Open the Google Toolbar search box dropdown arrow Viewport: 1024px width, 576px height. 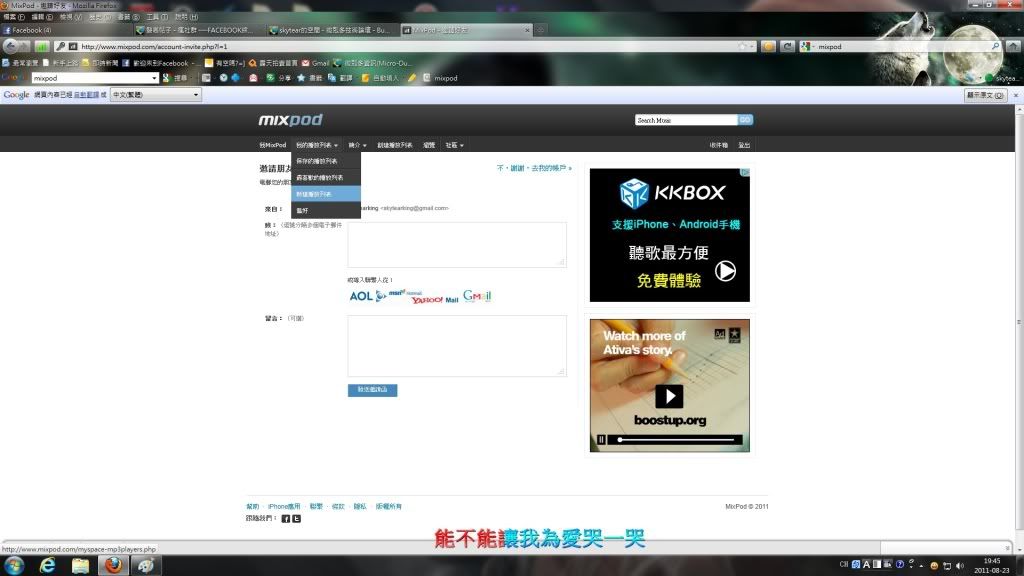point(154,78)
